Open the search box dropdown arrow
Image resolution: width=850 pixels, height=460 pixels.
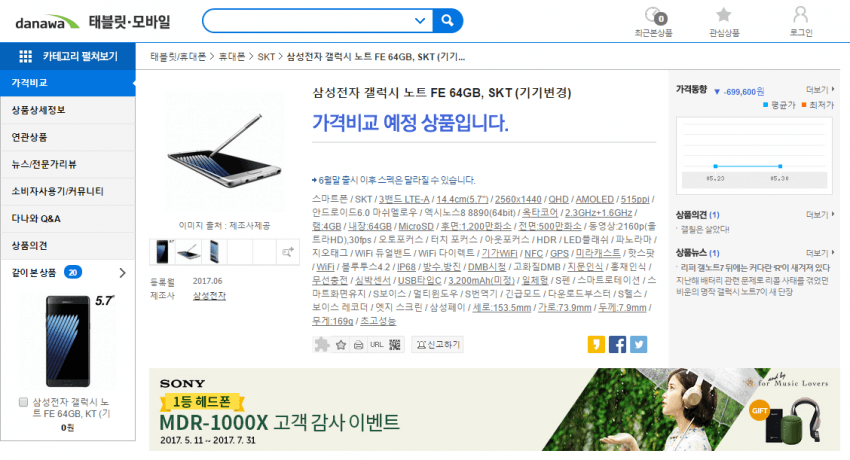[420, 21]
